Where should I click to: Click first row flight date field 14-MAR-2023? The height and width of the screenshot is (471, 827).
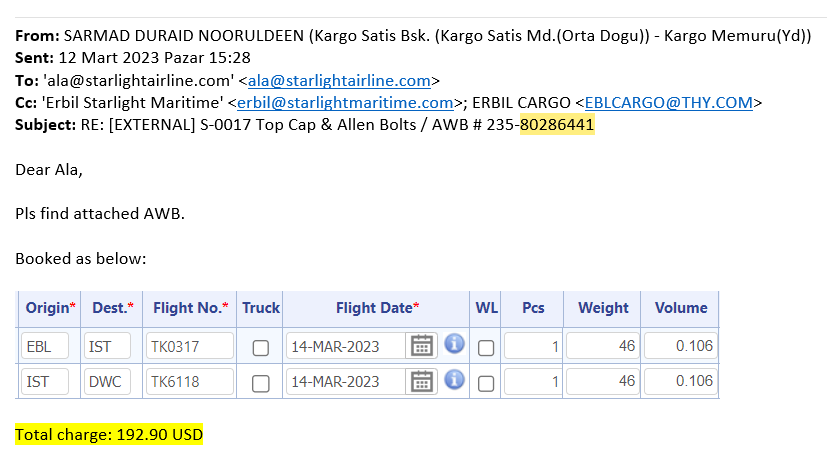(x=346, y=347)
